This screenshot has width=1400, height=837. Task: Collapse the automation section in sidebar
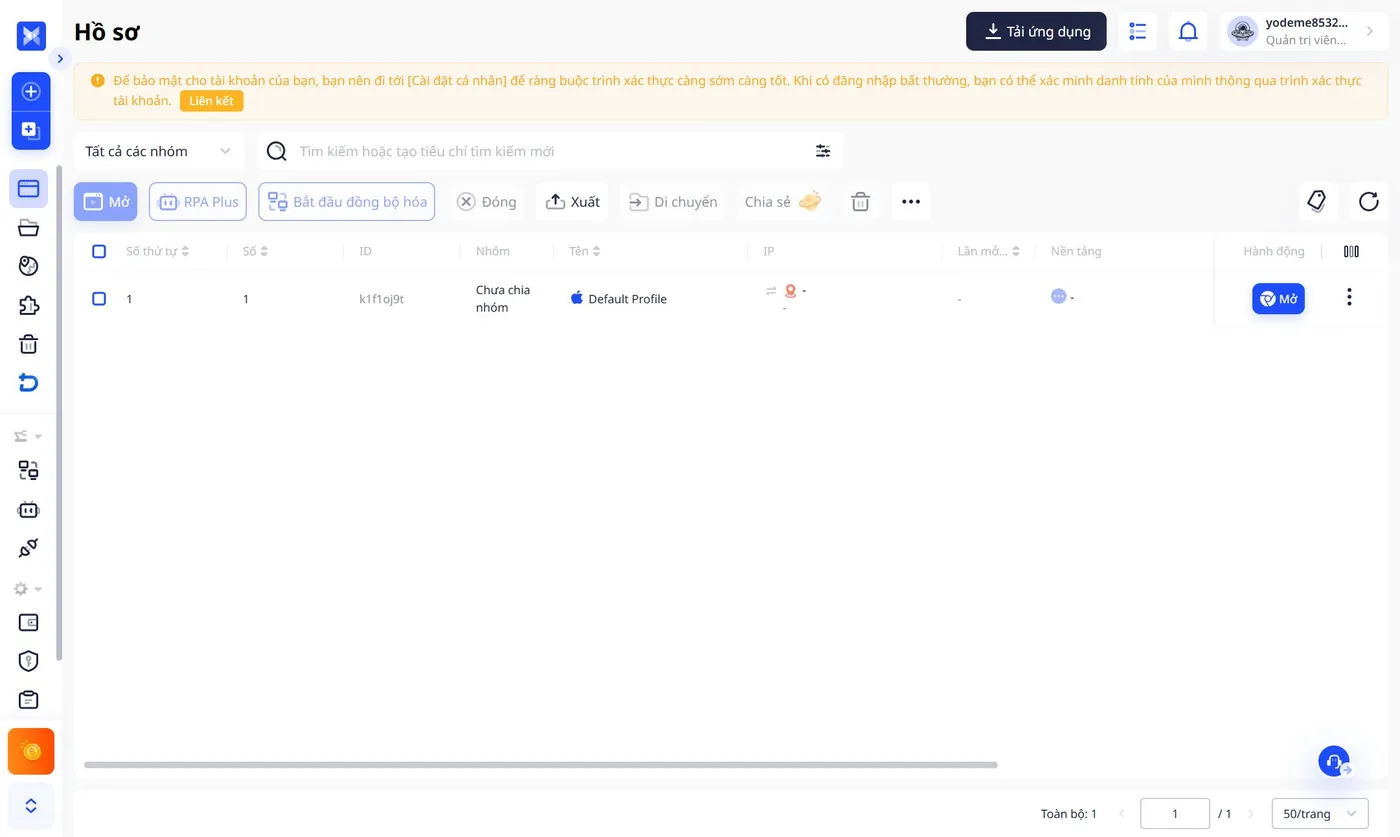27,436
